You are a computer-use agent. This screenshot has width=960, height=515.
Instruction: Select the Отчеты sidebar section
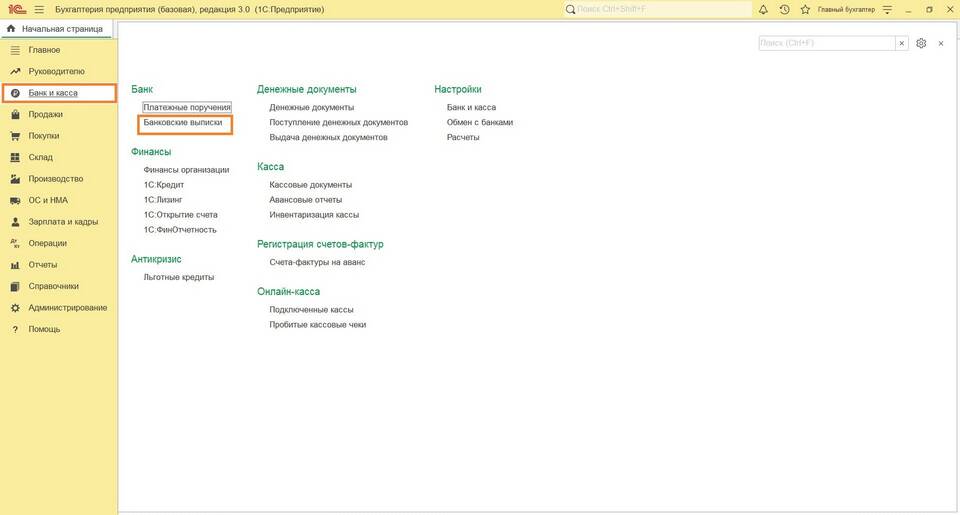pyautogui.click(x=42, y=265)
